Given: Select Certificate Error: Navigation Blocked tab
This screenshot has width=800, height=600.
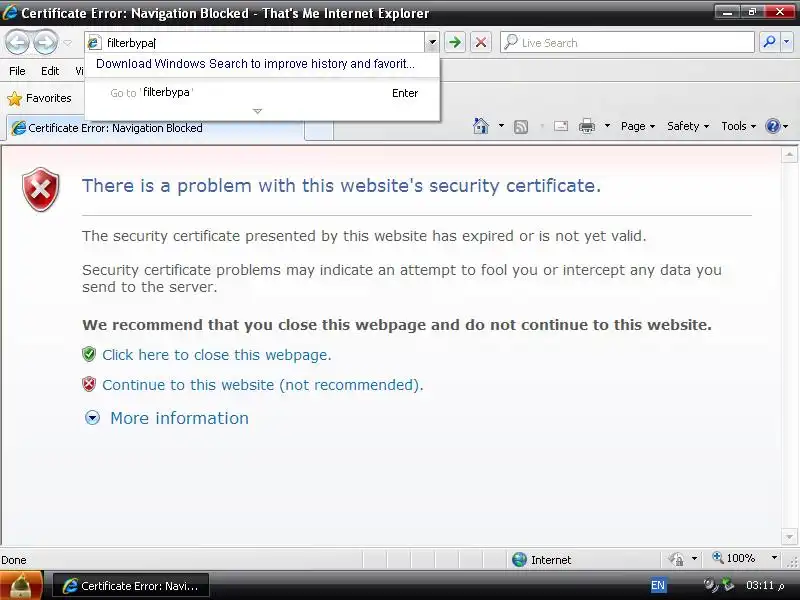Looking at the screenshot, I should tap(155, 128).
